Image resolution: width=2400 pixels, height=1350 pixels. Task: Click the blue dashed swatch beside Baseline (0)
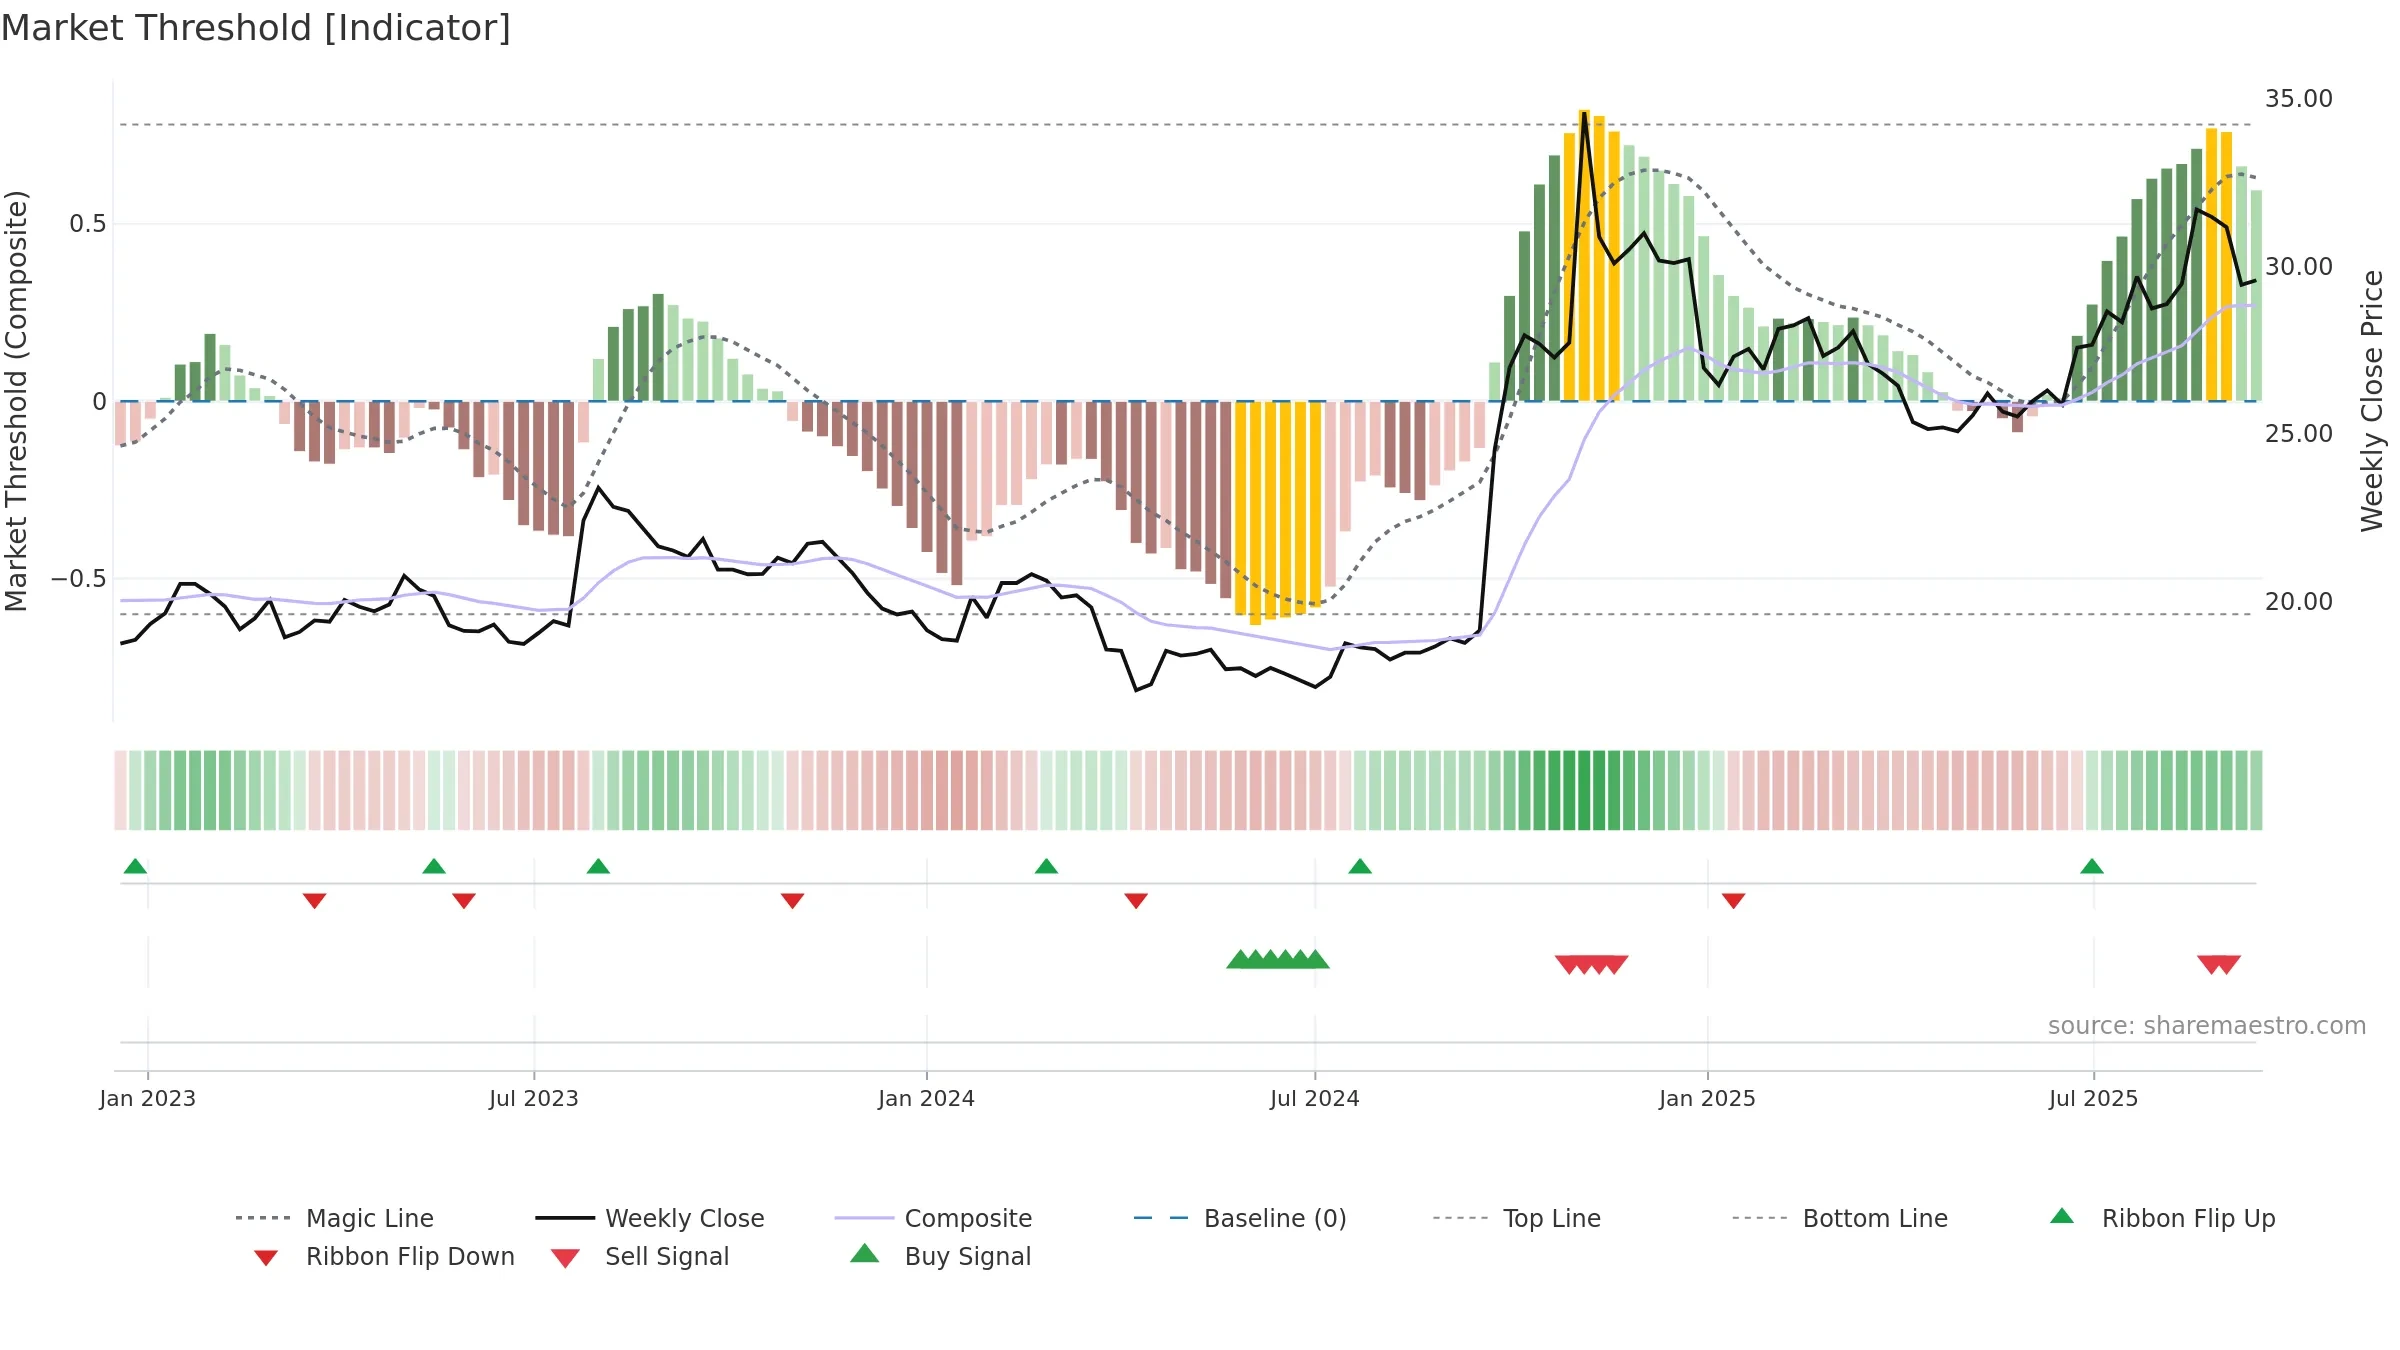(x=1161, y=1218)
